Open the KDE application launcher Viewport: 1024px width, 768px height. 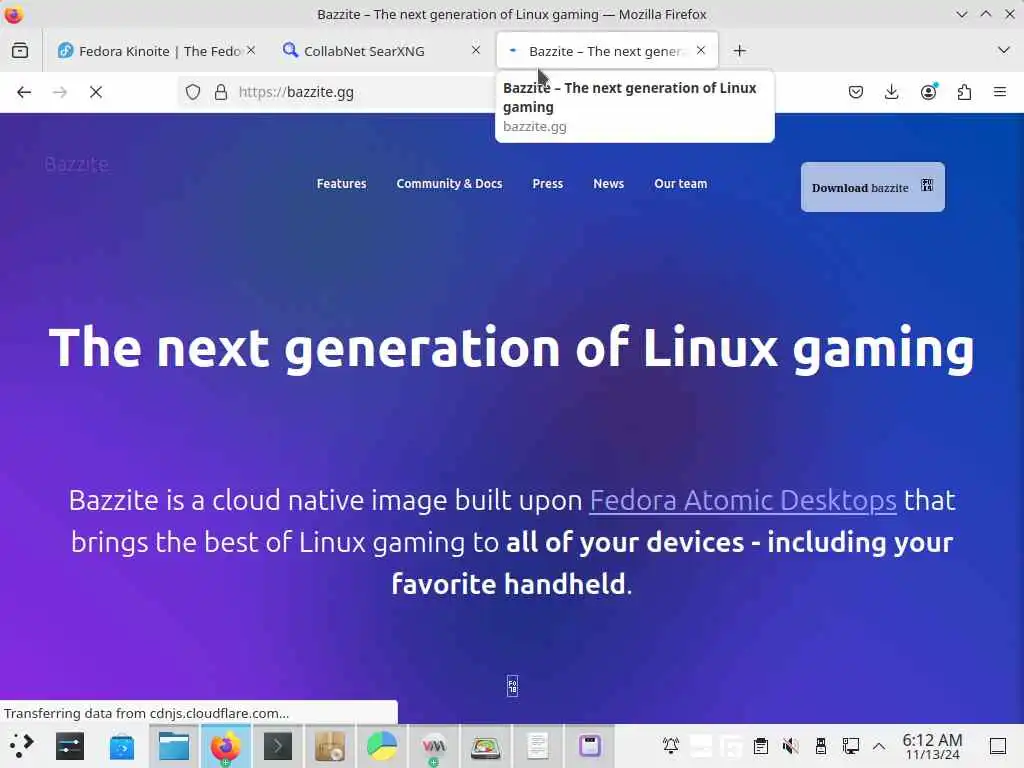(x=21, y=746)
